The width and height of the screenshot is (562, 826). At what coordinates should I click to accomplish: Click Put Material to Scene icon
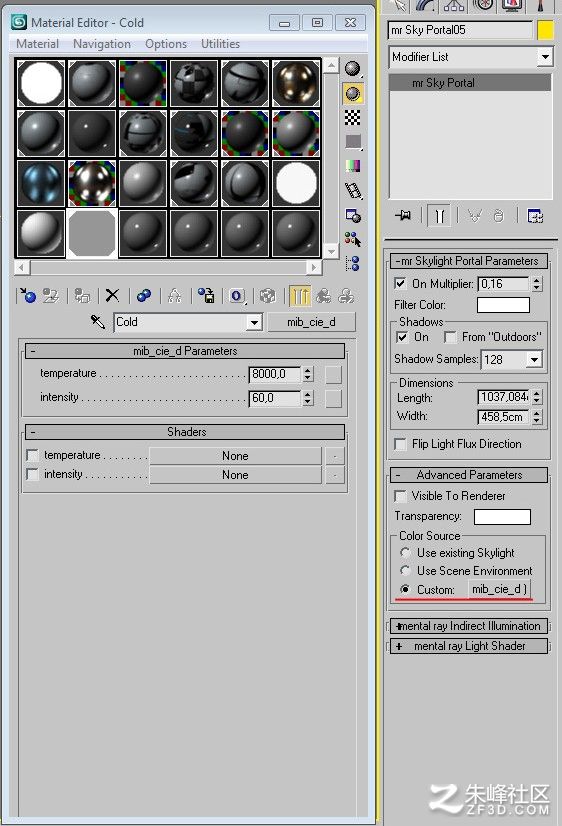tap(51, 296)
